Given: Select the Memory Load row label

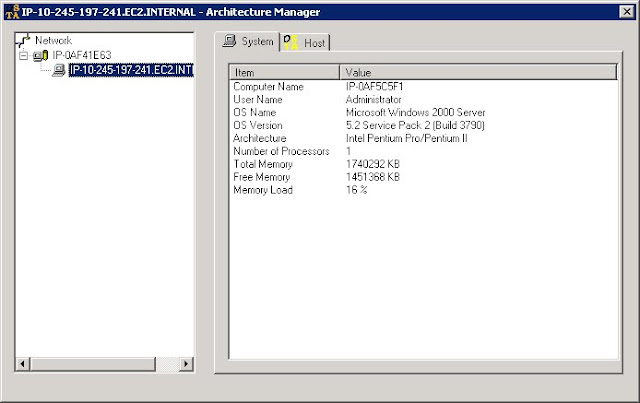Looking at the screenshot, I should pyautogui.click(x=263, y=190).
